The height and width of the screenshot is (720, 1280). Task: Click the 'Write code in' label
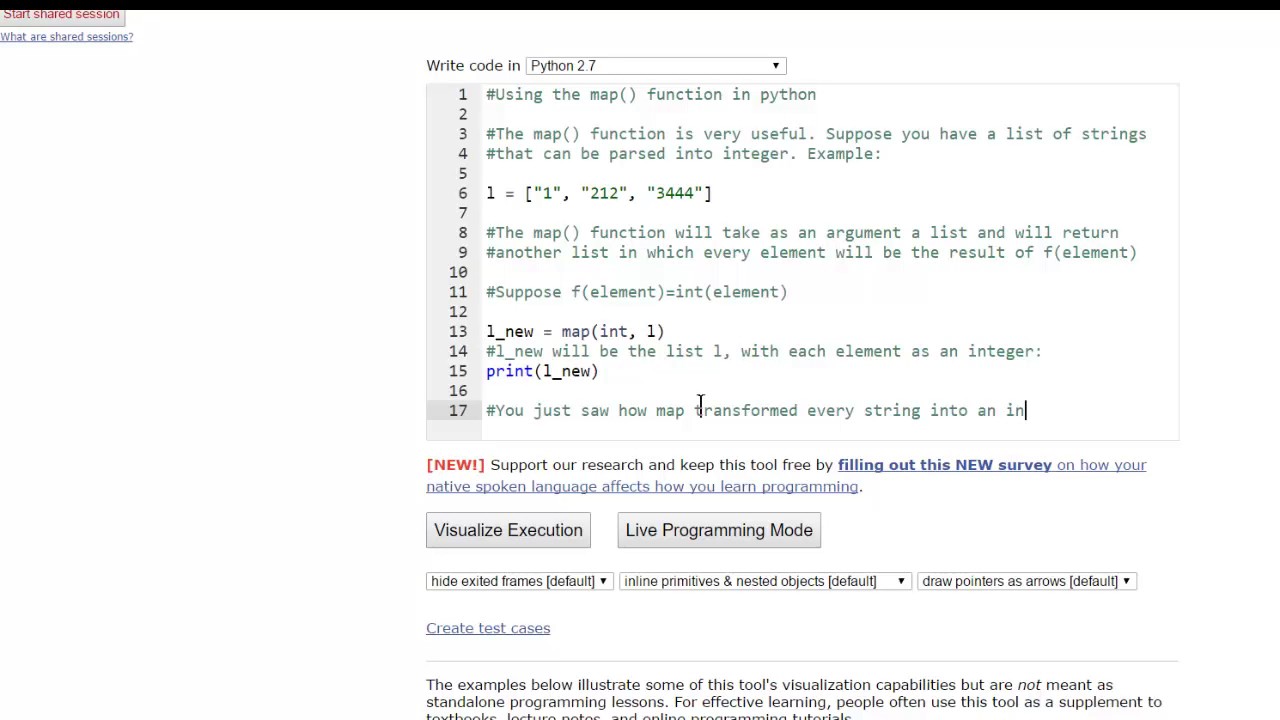pyautogui.click(x=473, y=66)
